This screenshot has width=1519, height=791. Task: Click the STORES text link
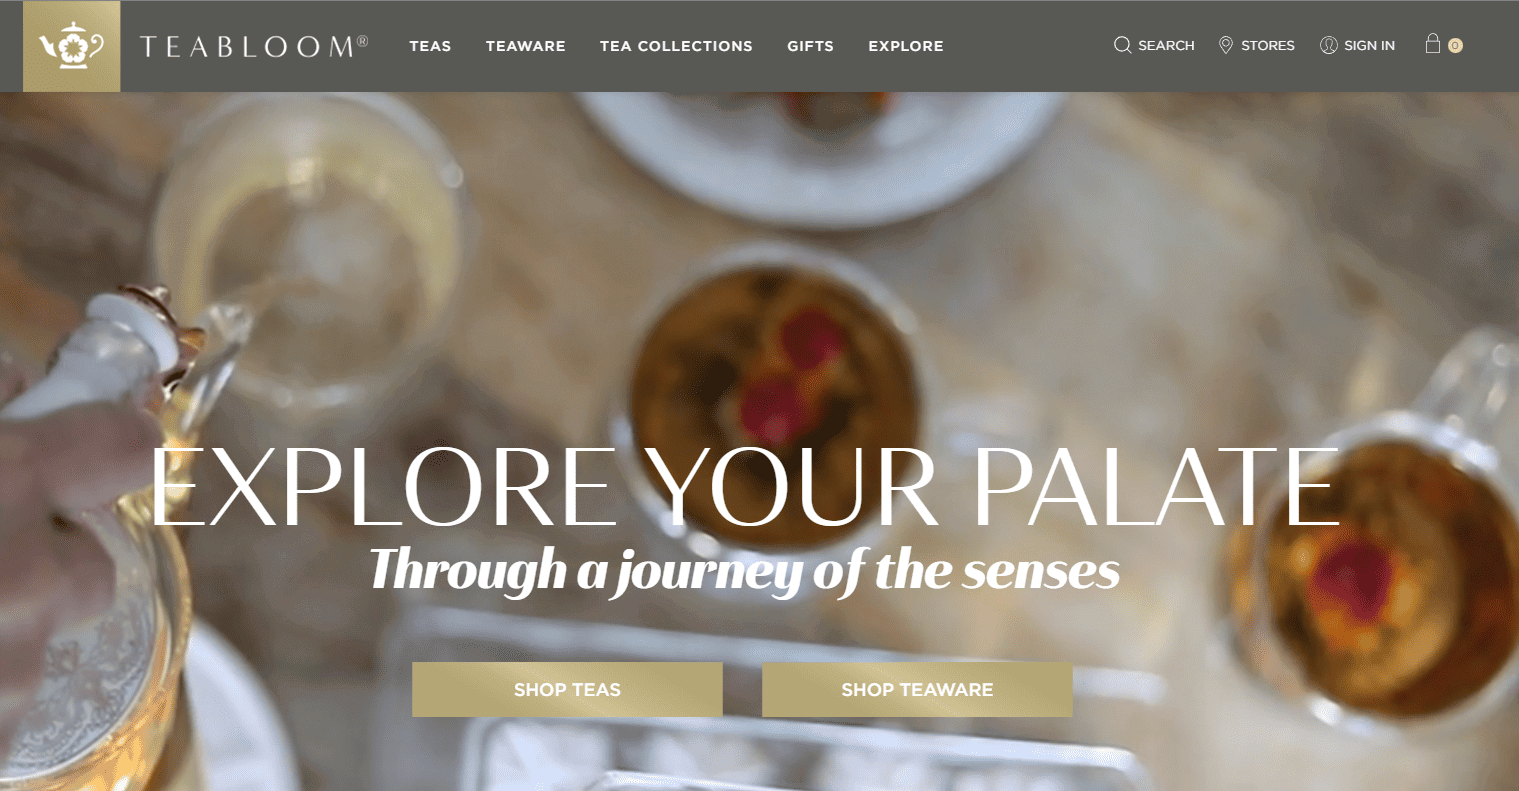(x=1268, y=46)
